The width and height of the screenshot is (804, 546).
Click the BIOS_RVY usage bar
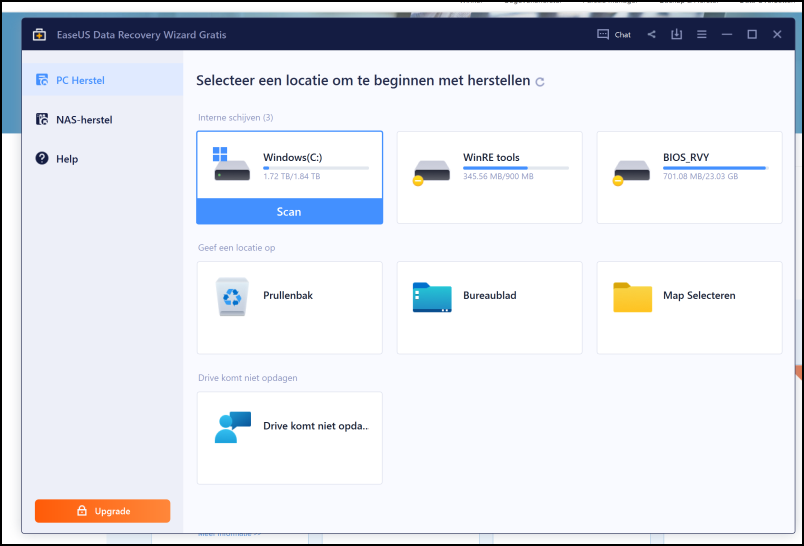click(716, 168)
